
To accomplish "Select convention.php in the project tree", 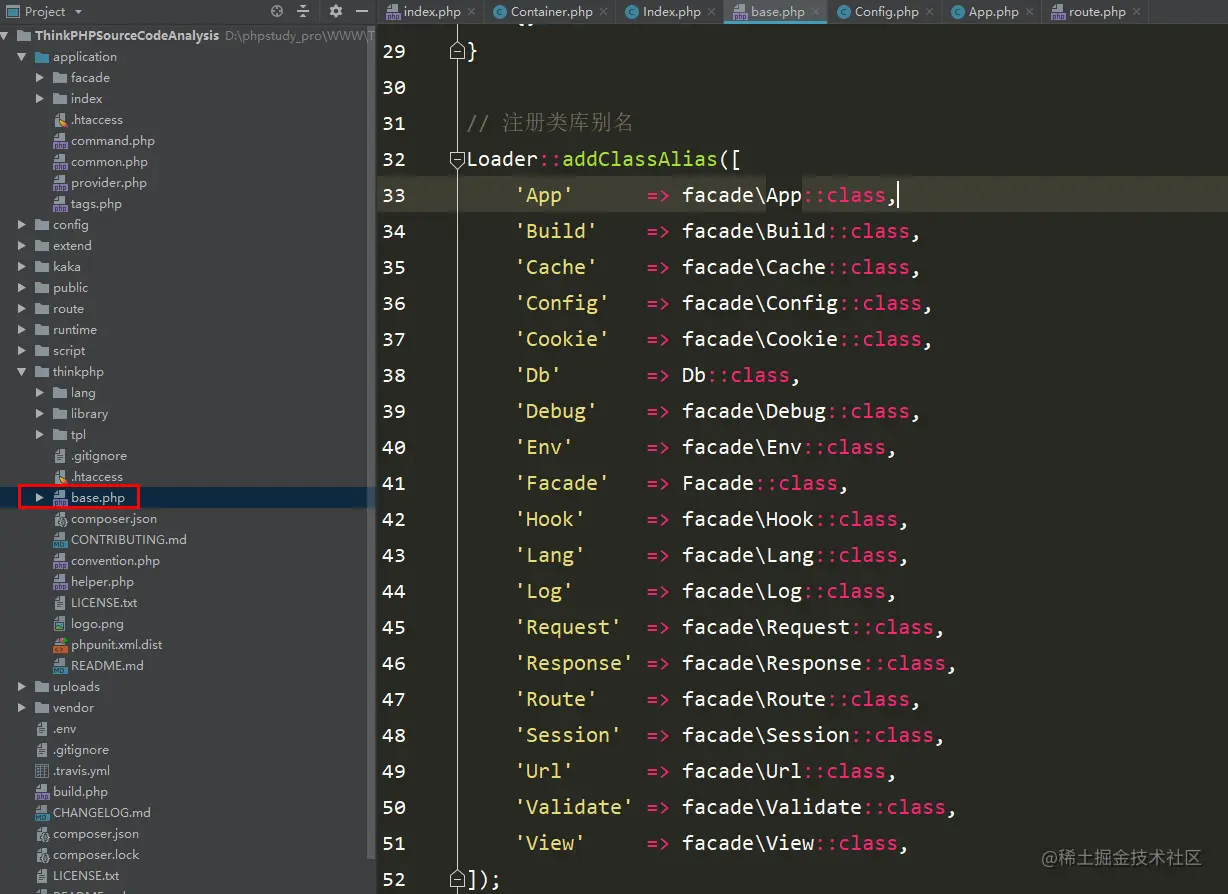I will [x=115, y=561].
